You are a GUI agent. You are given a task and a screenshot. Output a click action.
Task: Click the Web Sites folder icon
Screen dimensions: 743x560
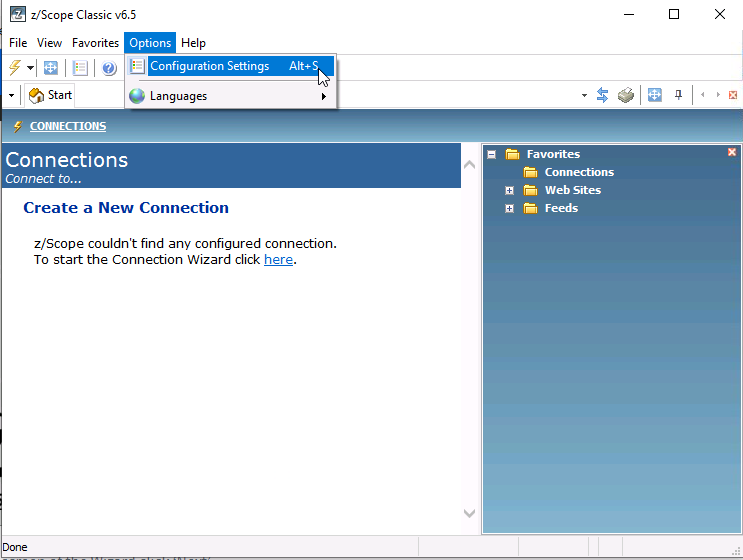point(530,190)
